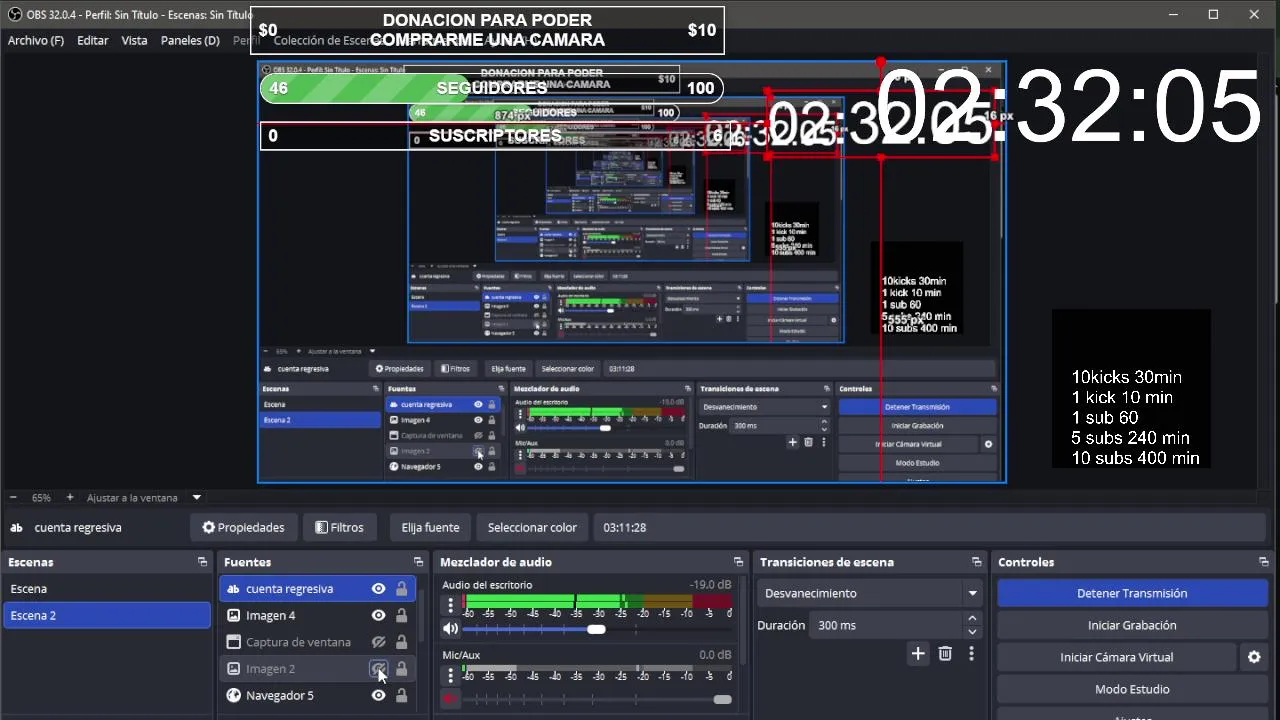
Task: Hide the Navegador 5 source
Action: (x=378, y=695)
